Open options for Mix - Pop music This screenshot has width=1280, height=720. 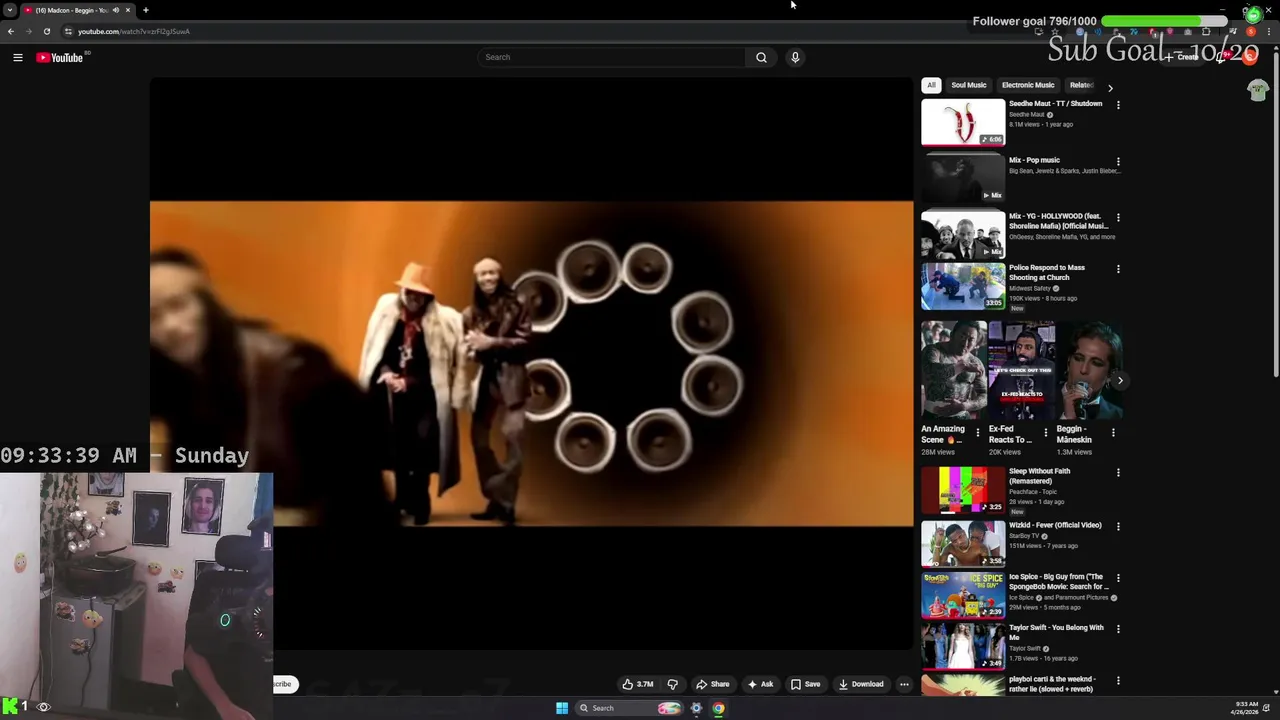[1118, 161]
